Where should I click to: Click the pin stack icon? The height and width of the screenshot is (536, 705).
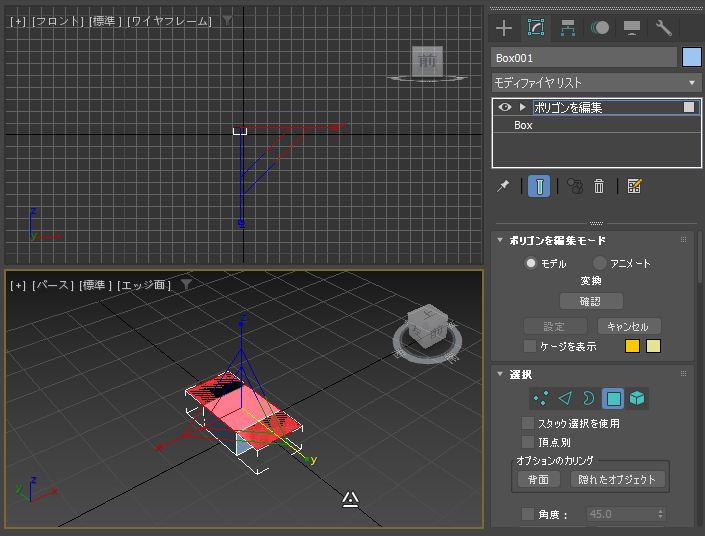[x=503, y=186]
